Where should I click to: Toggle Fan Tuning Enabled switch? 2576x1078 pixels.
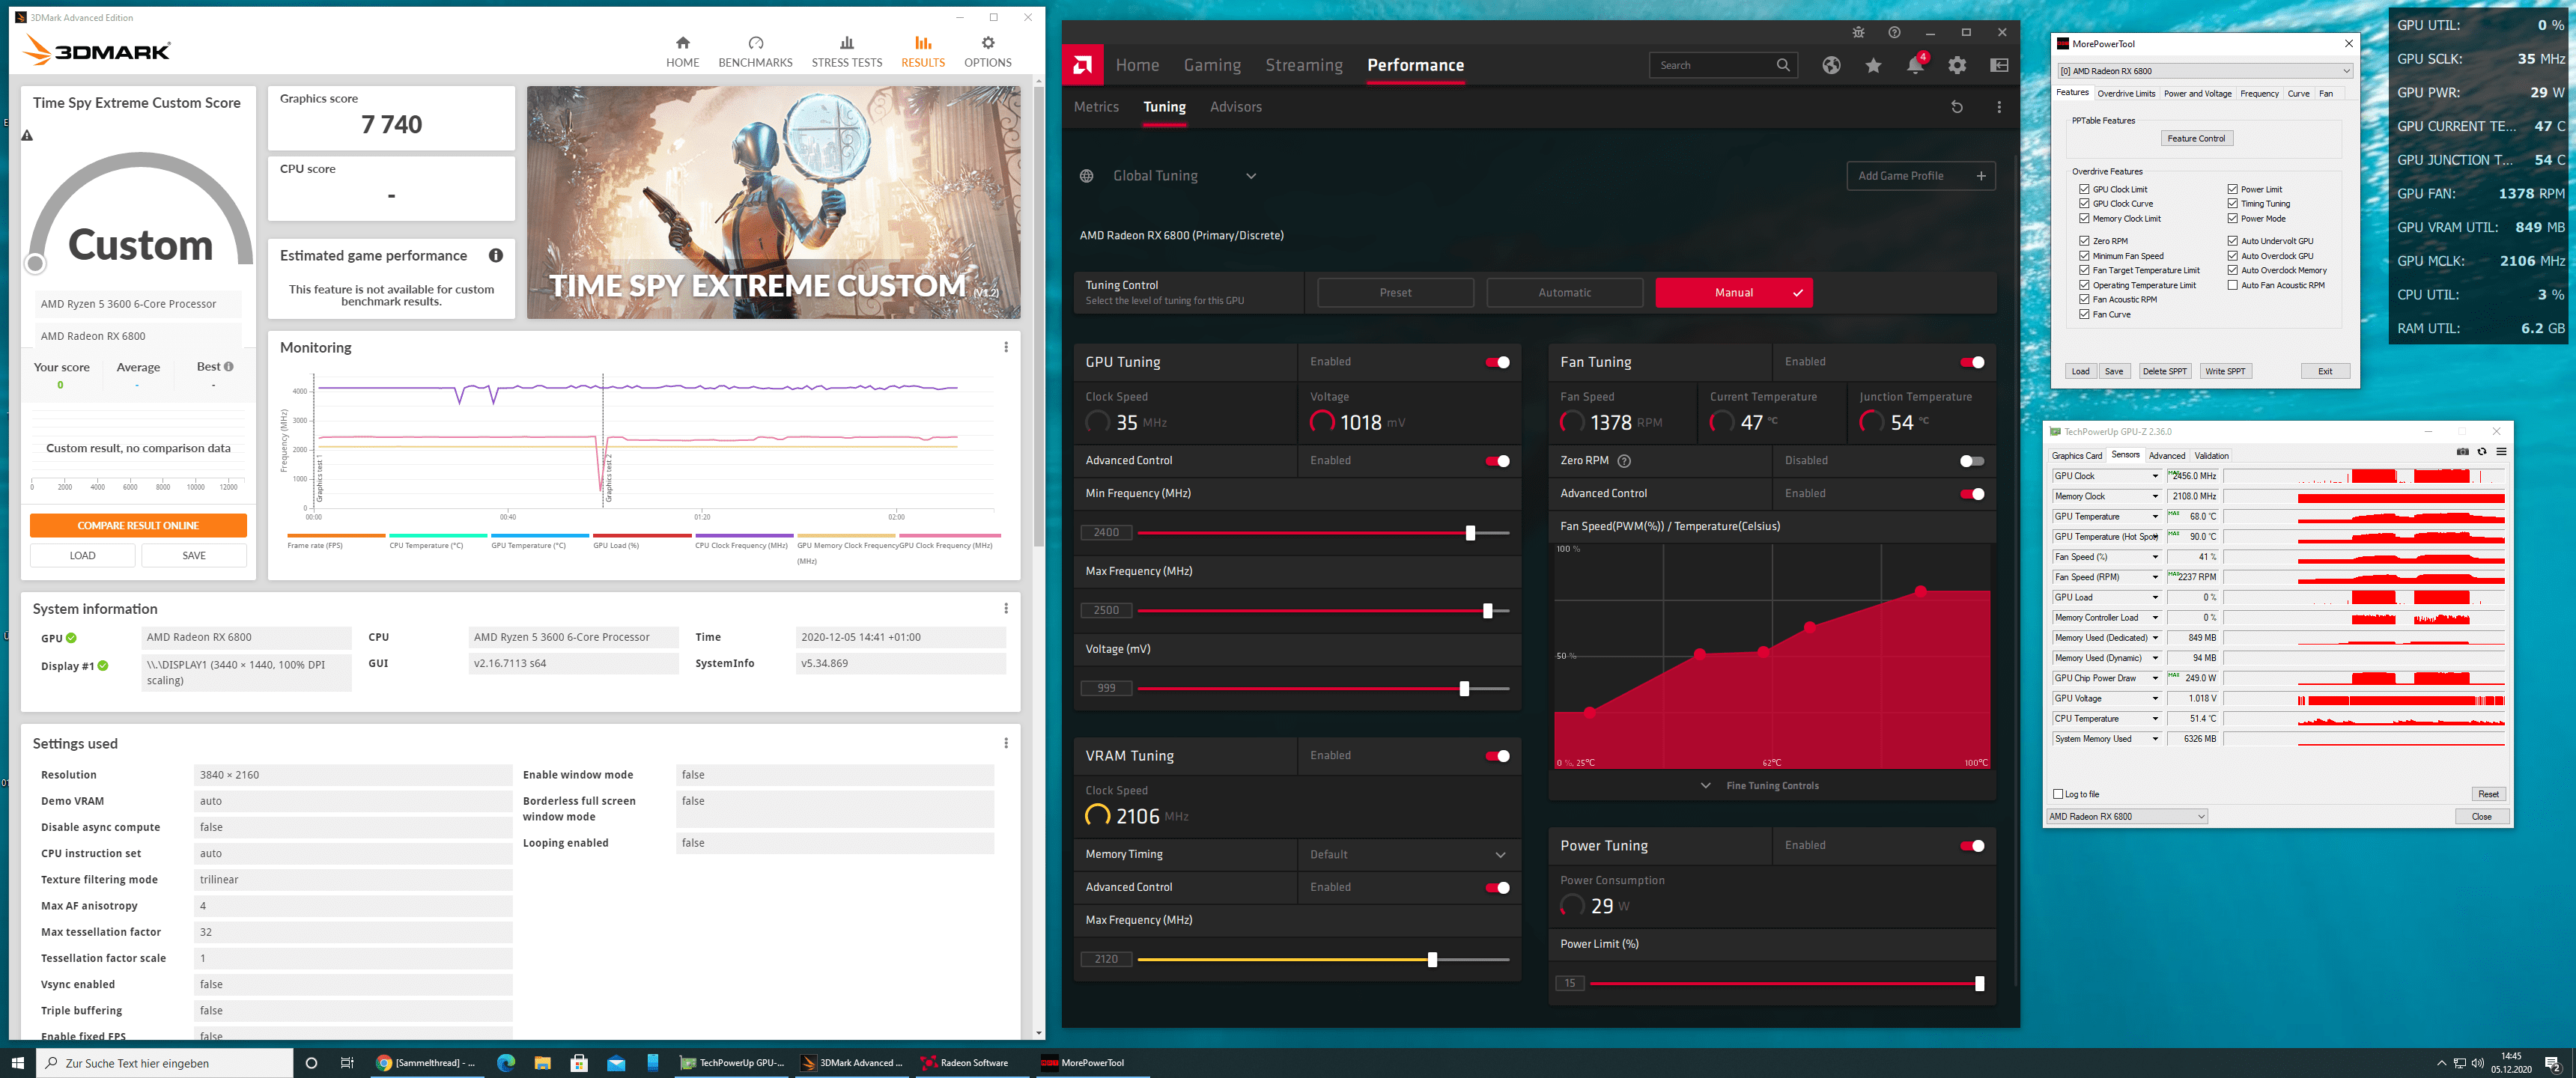pyautogui.click(x=1972, y=362)
